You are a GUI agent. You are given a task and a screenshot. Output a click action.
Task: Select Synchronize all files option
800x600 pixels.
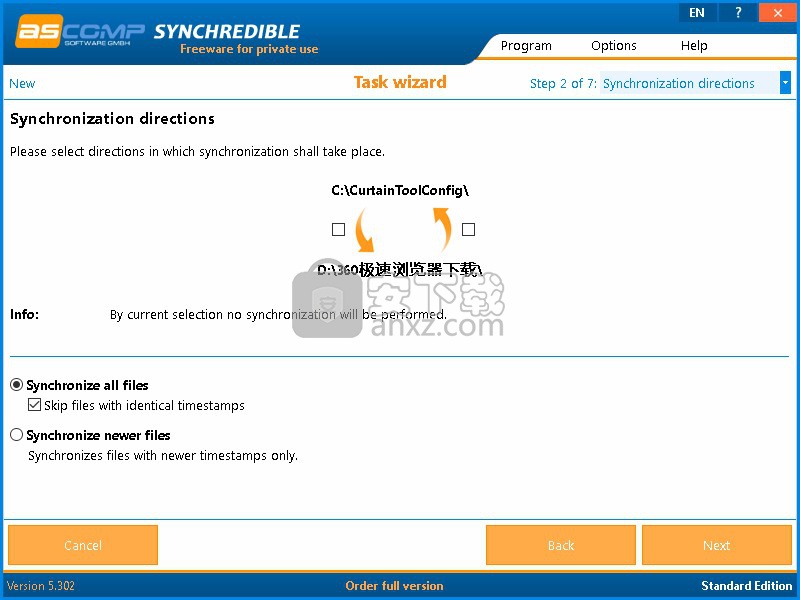(x=80, y=385)
